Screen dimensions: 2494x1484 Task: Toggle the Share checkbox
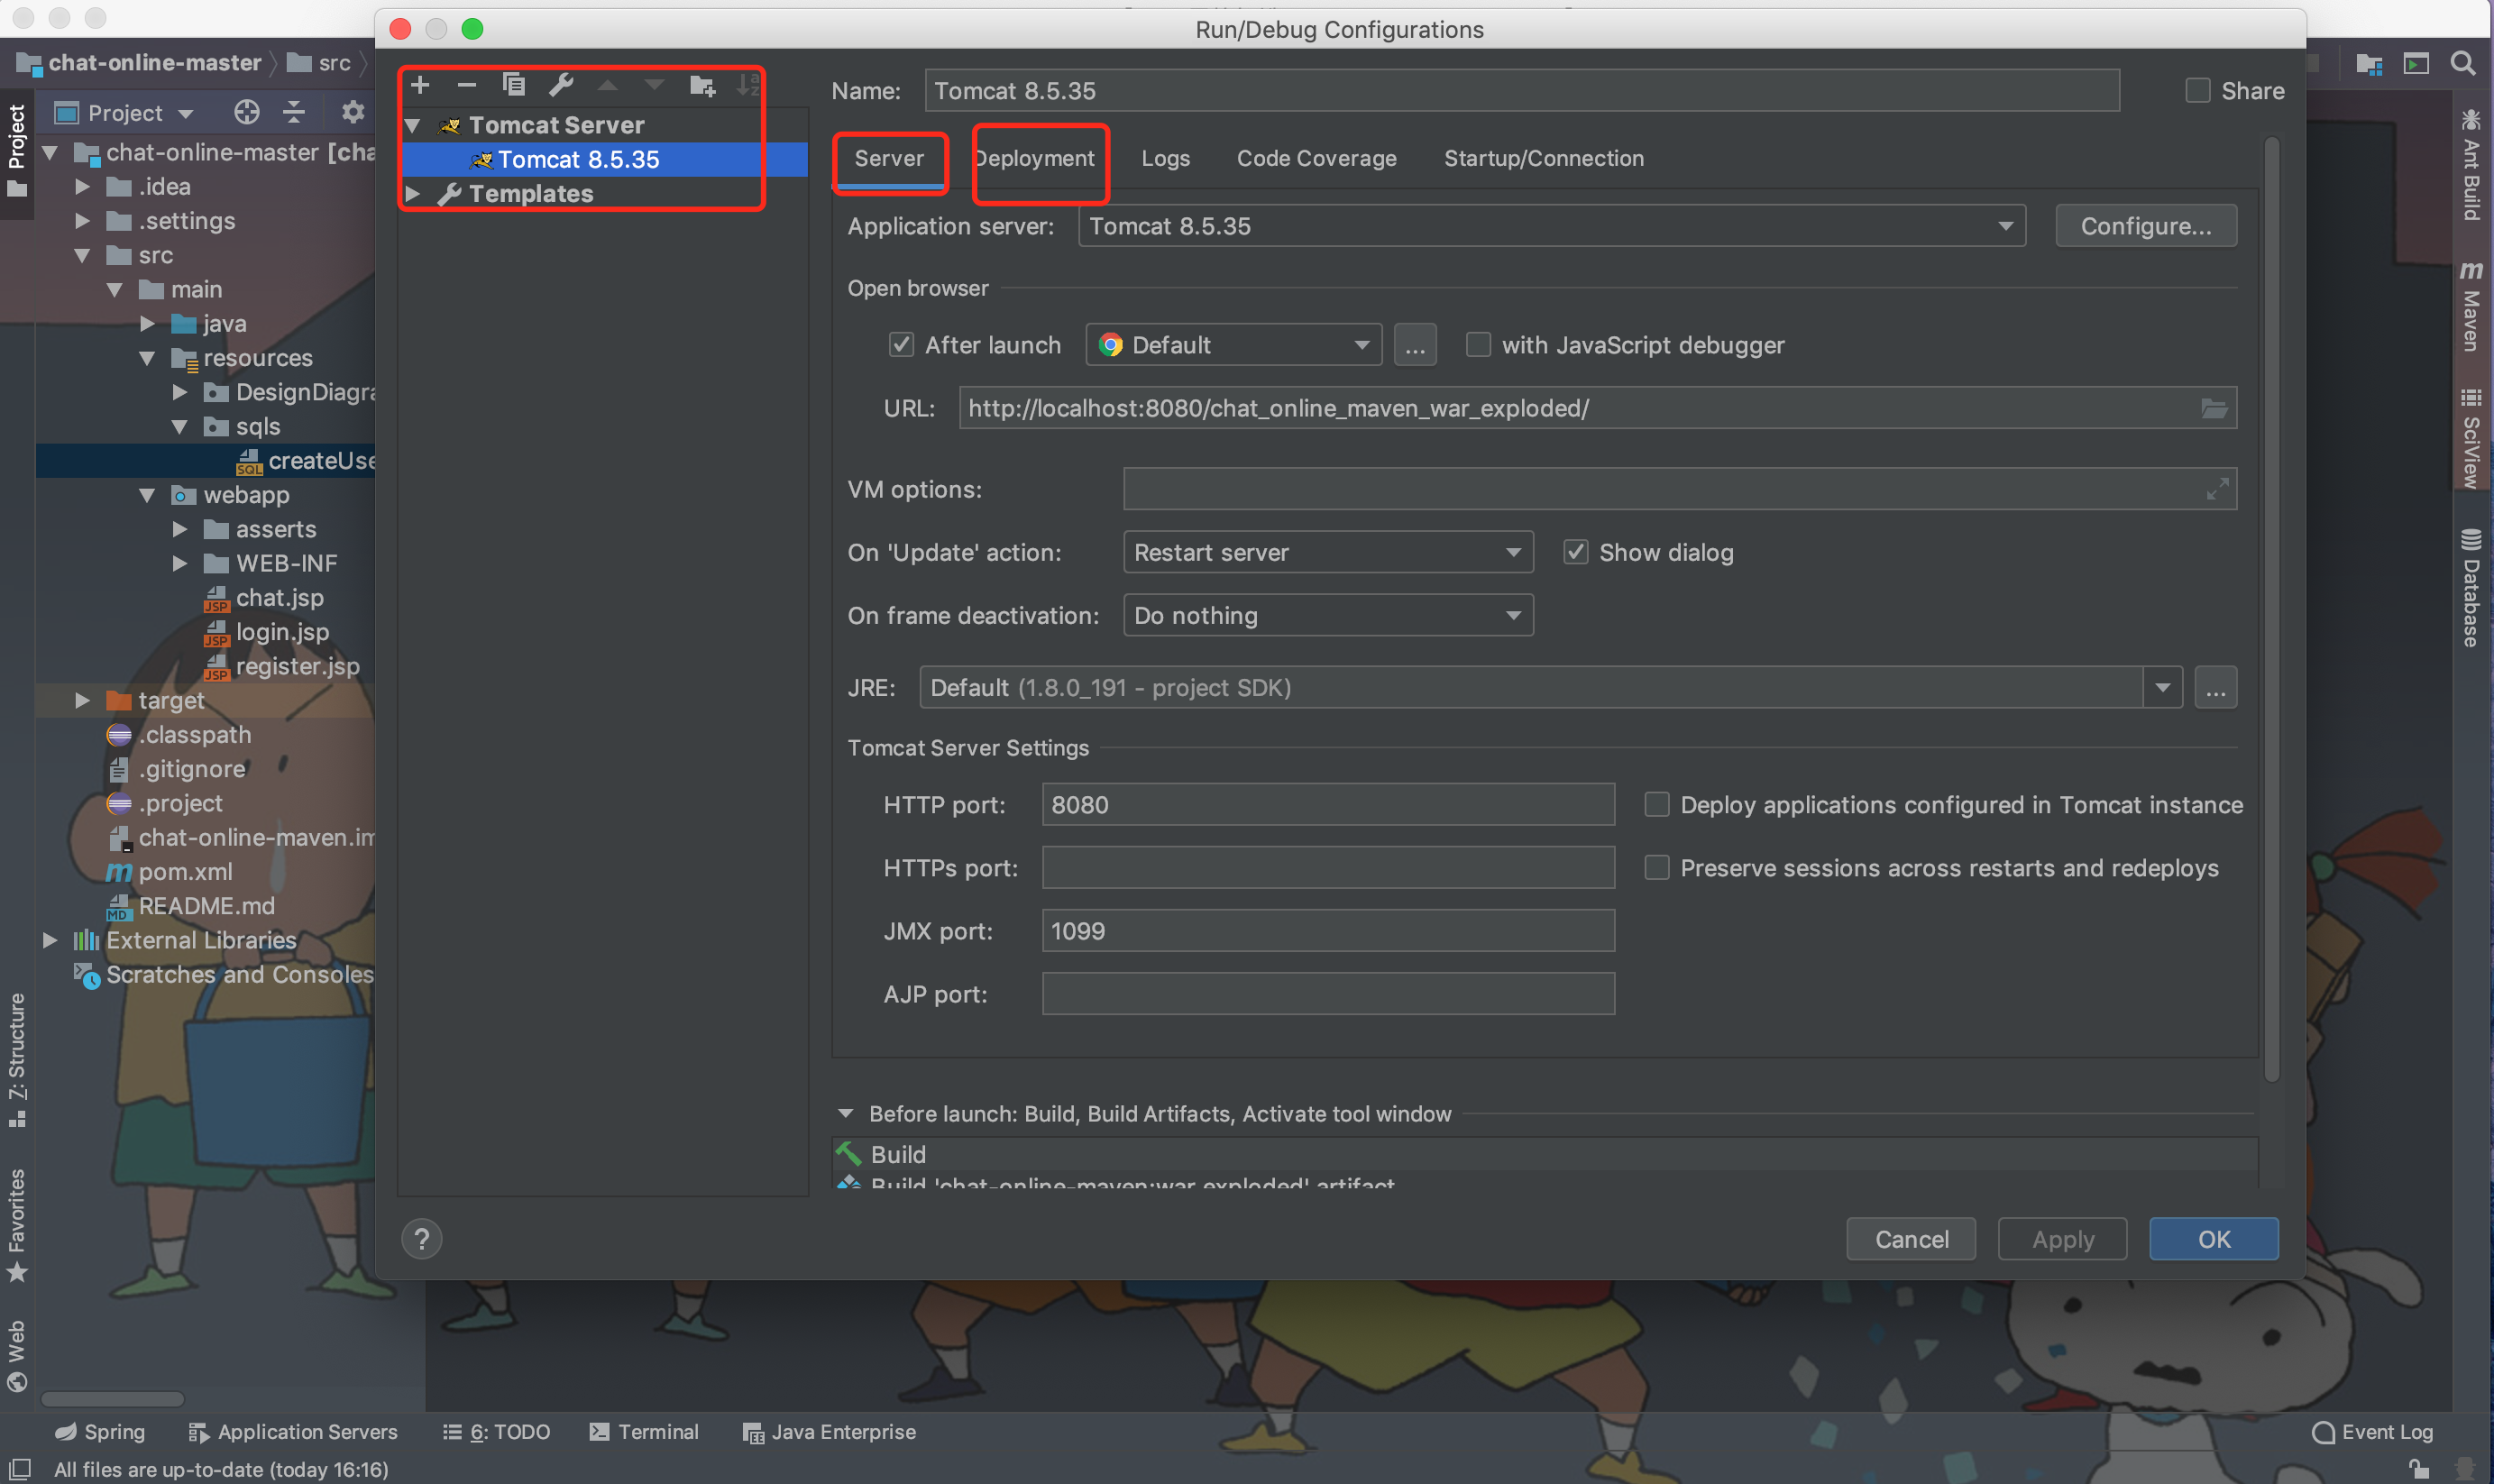2197,91
